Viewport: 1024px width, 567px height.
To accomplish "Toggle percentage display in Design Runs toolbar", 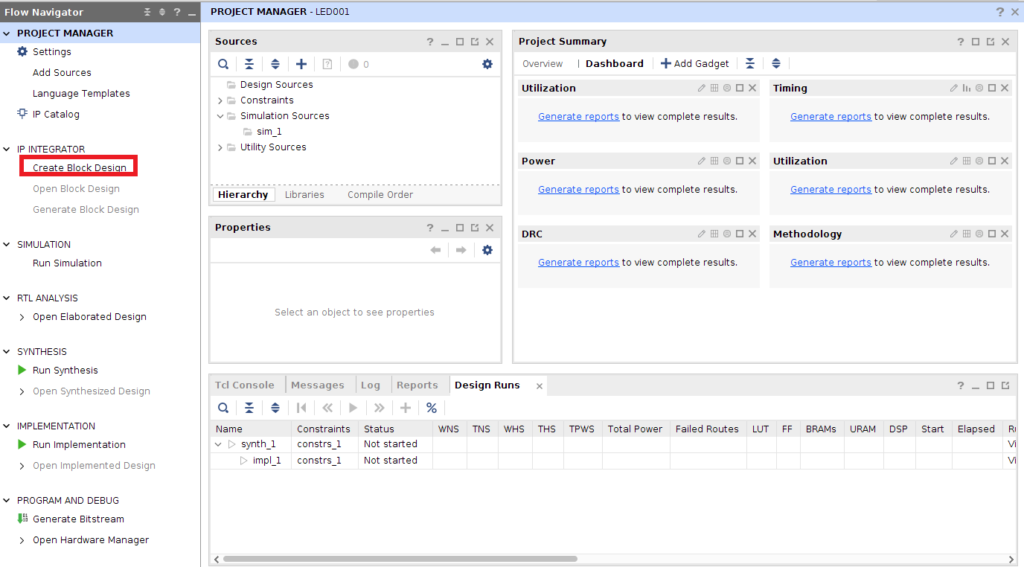I will click(431, 408).
